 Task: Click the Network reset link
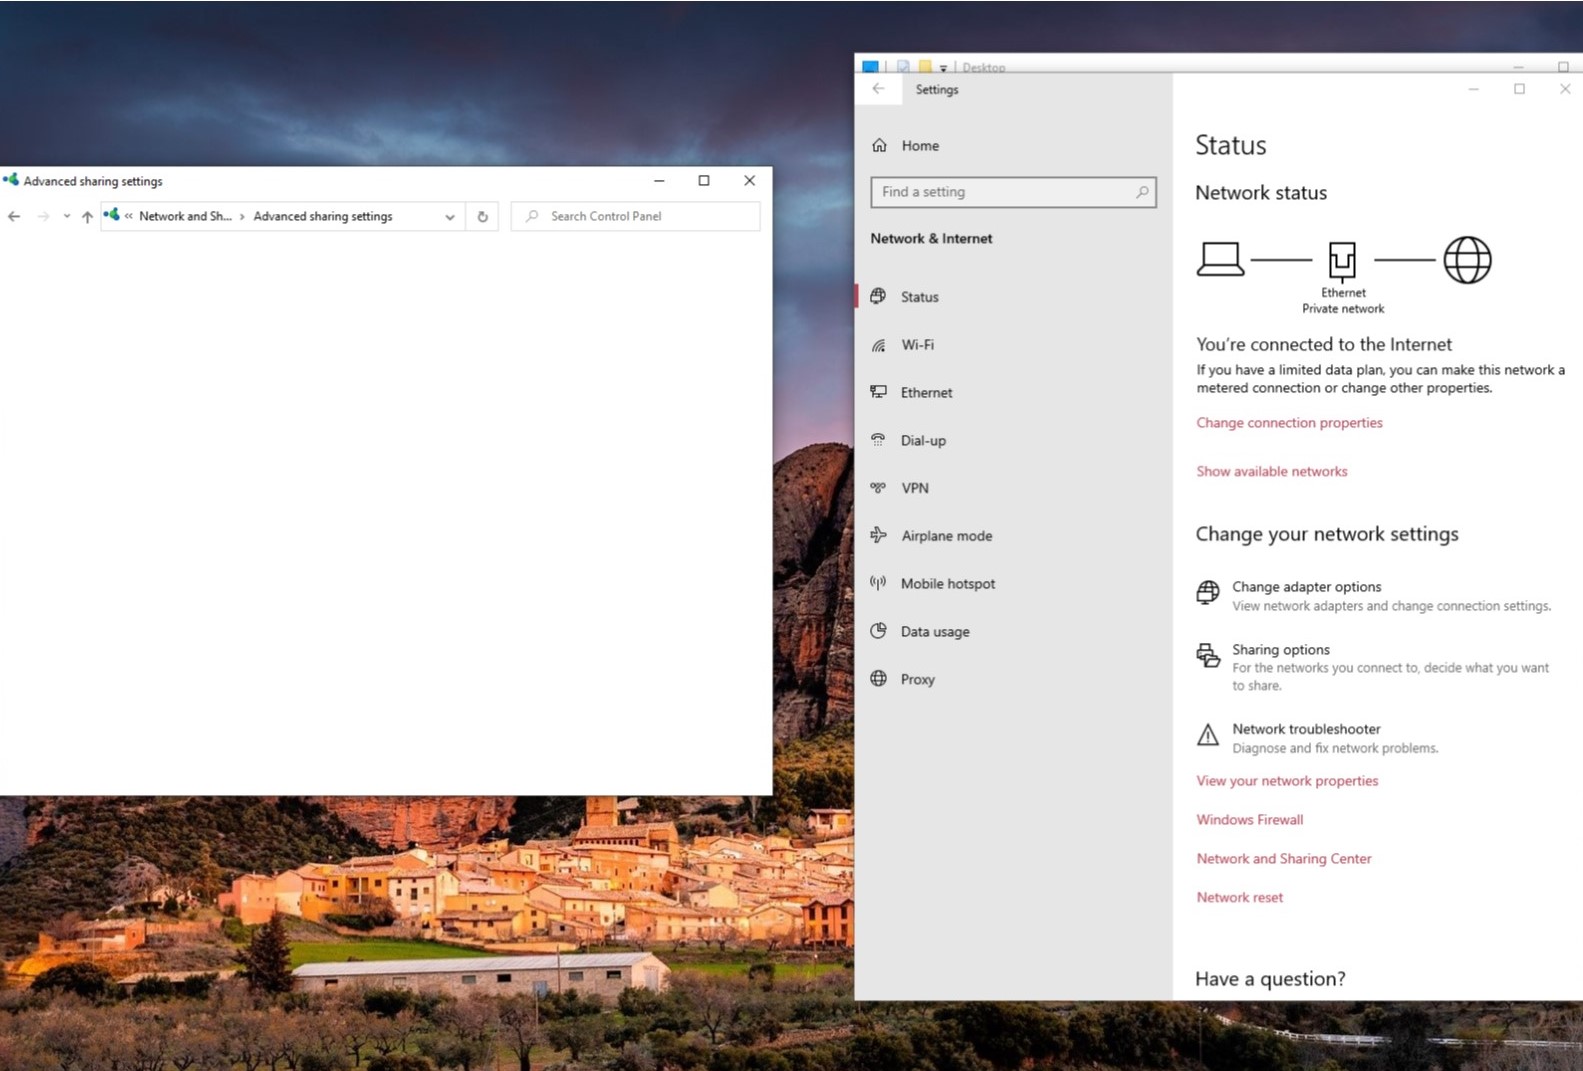point(1239,897)
